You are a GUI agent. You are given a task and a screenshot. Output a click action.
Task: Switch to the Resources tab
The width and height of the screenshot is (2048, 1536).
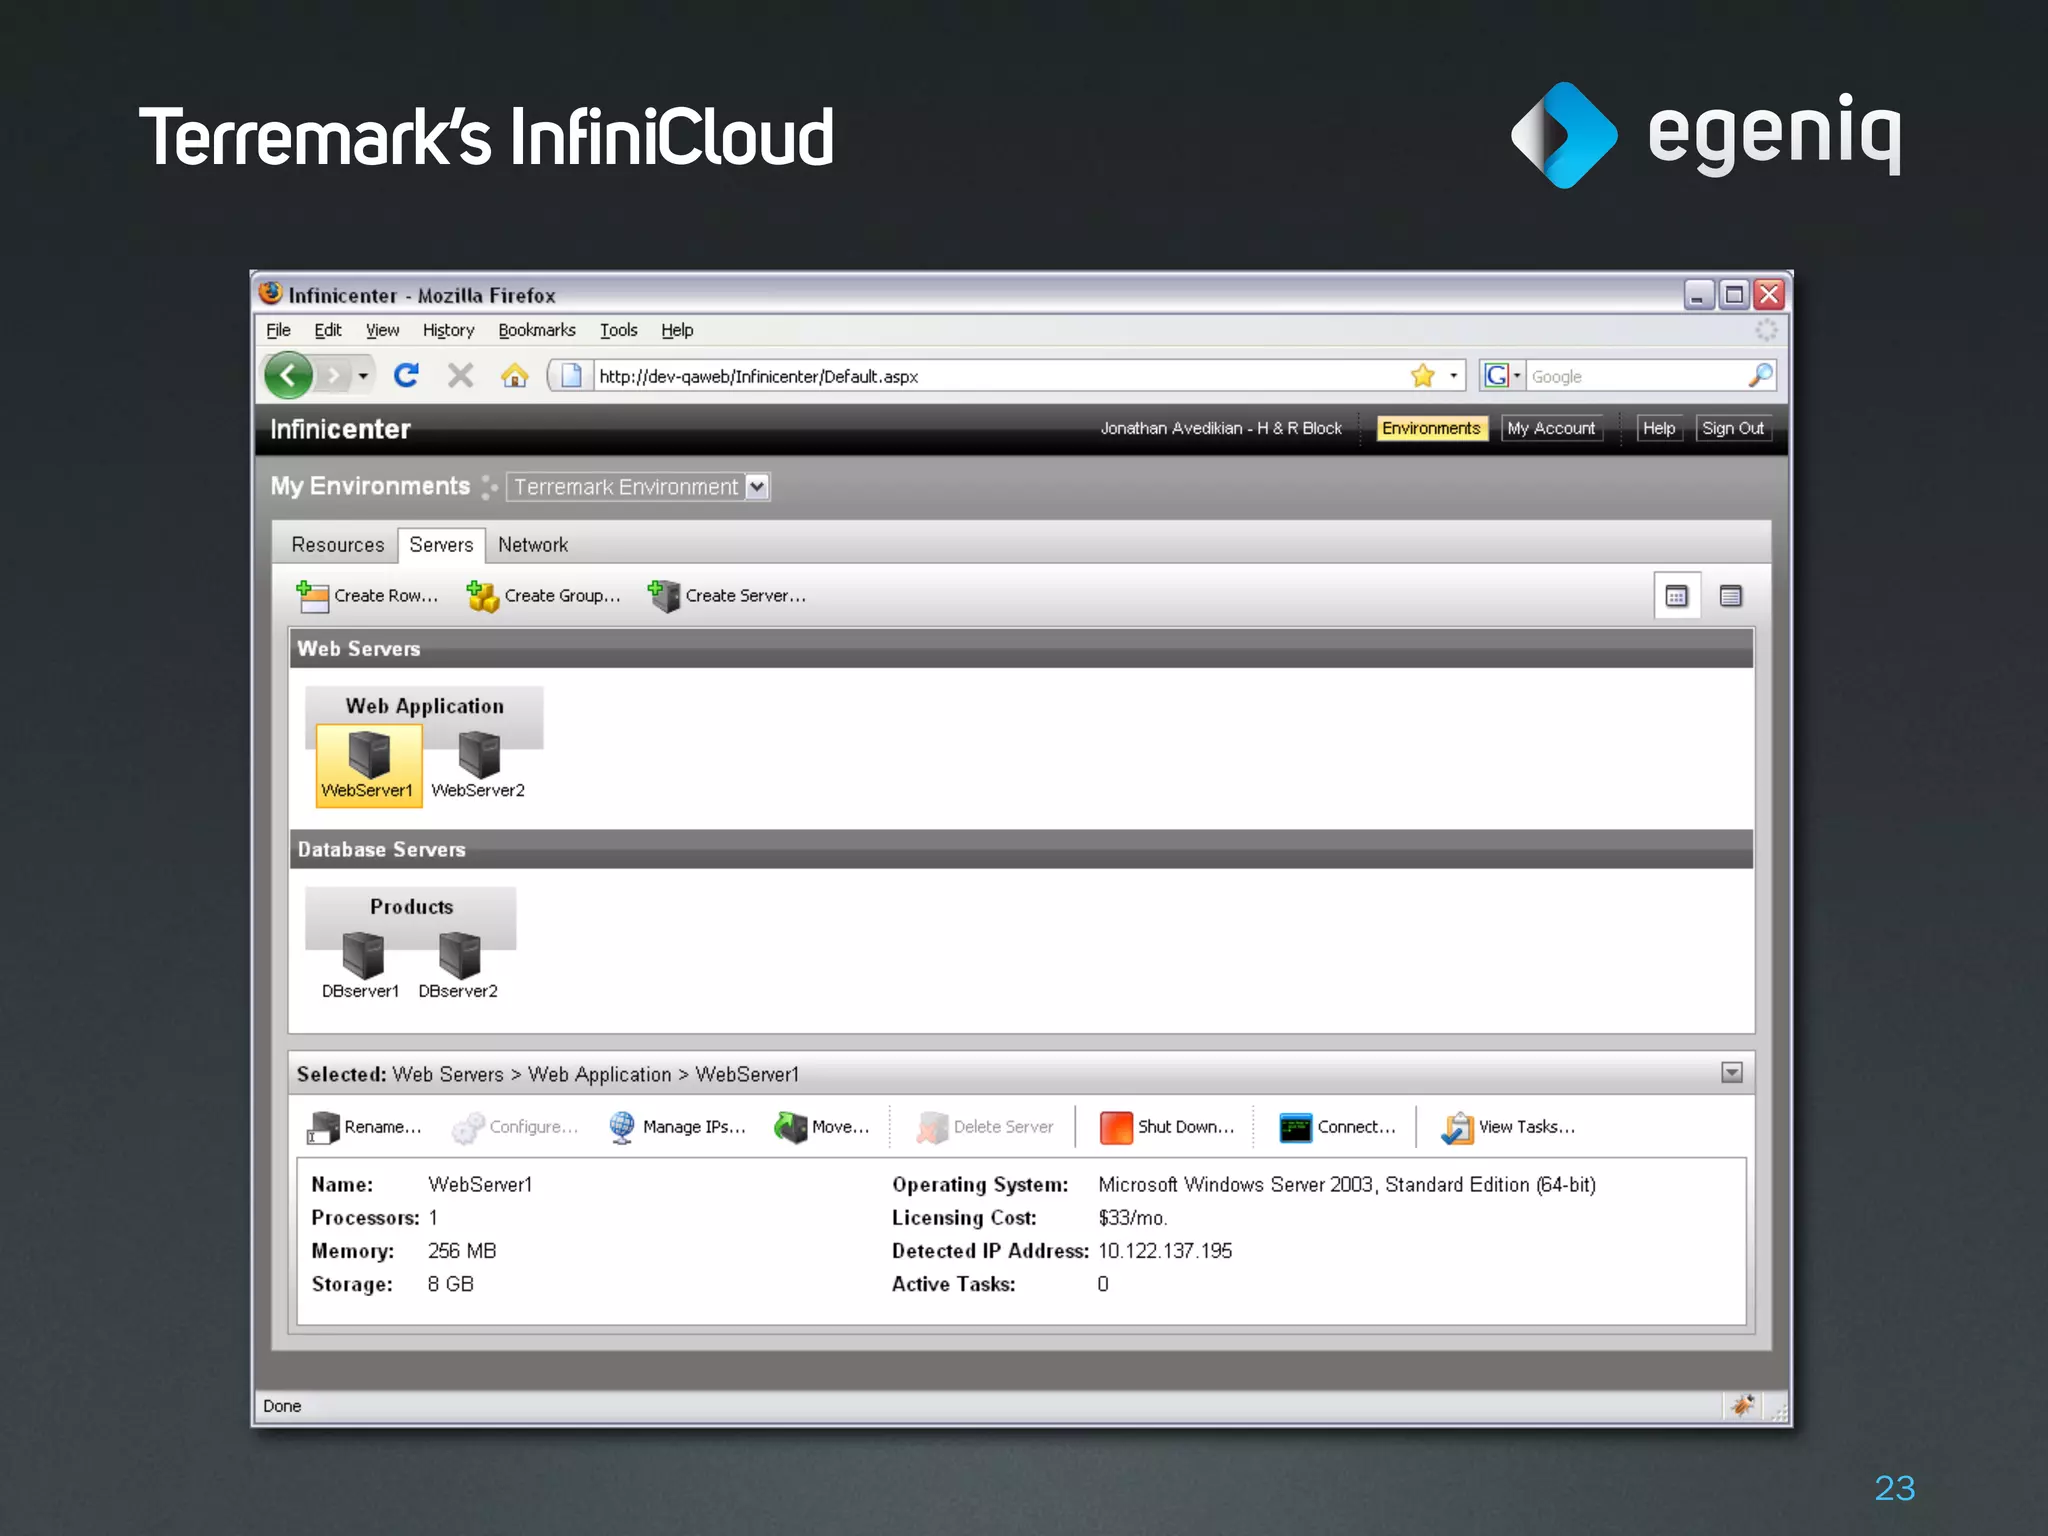point(338,545)
